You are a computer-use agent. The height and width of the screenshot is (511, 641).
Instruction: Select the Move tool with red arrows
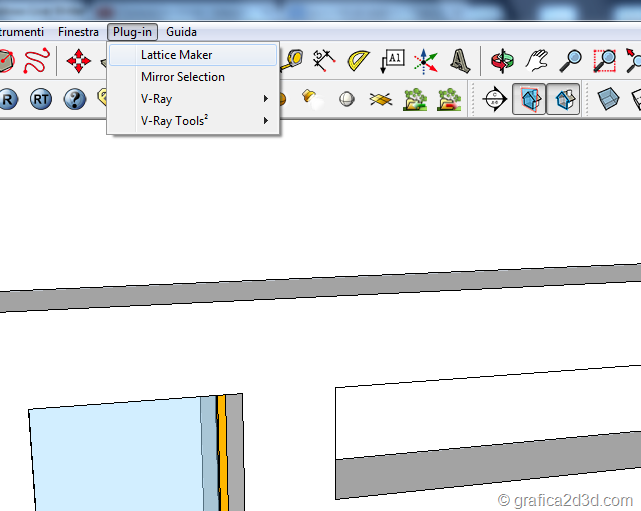click(78, 61)
